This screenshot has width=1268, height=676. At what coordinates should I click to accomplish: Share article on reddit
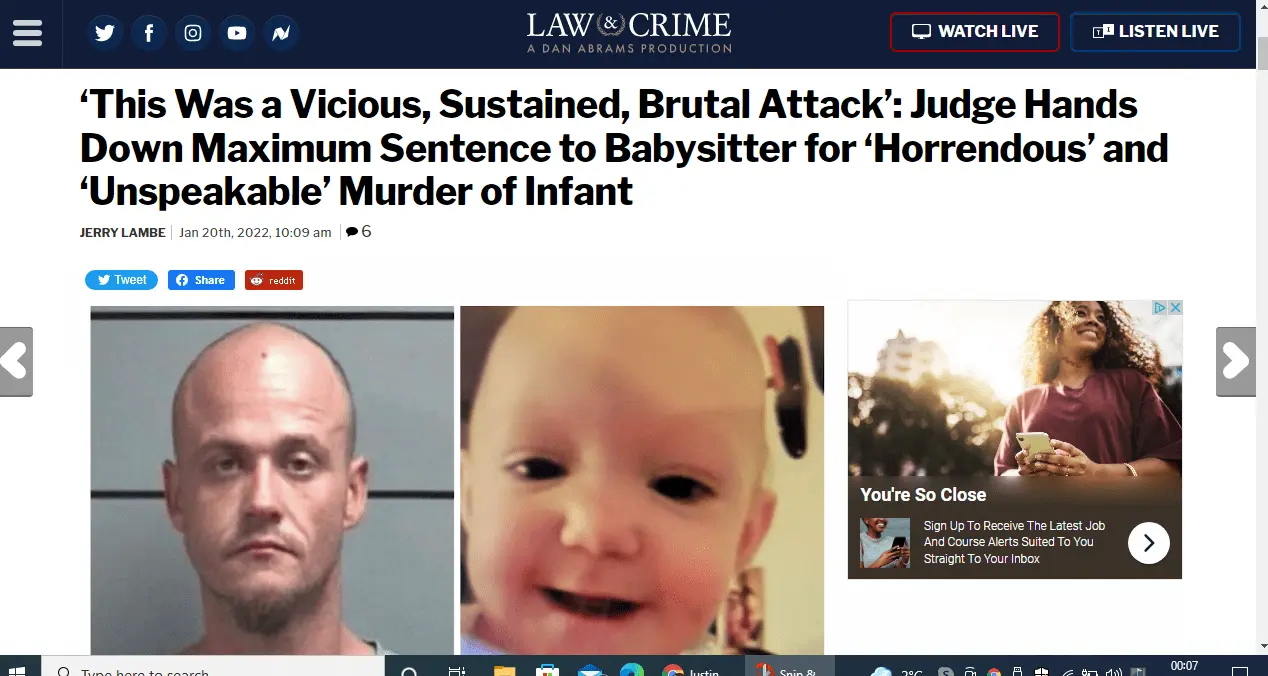click(x=274, y=280)
